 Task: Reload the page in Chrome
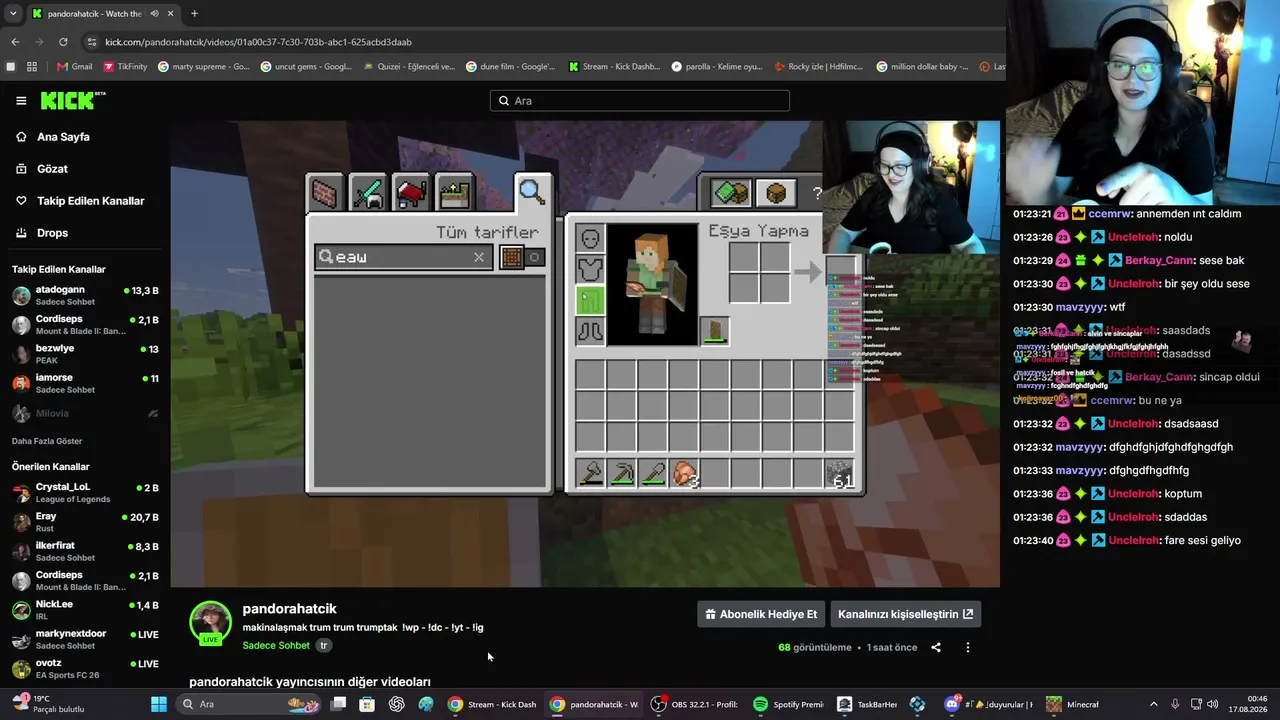[63, 42]
